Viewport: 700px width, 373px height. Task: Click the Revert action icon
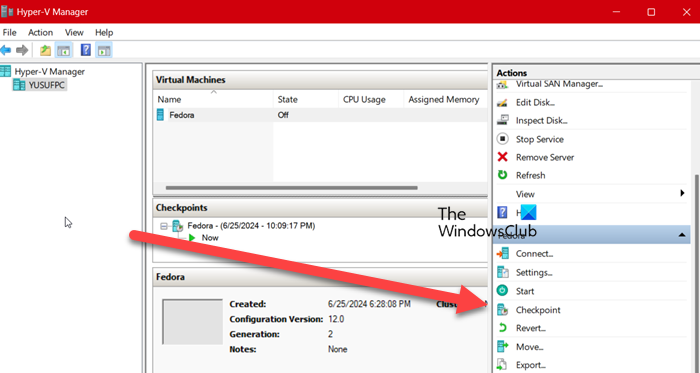click(503, 328)
